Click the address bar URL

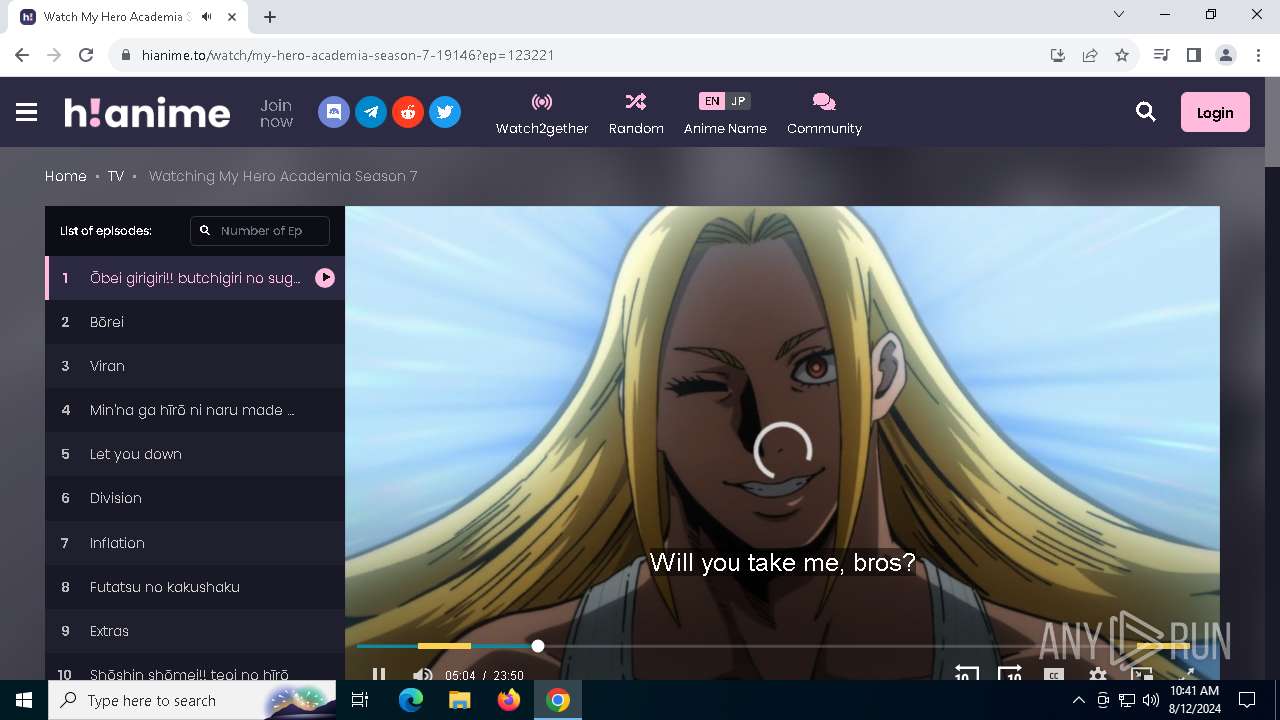(348, 55)
